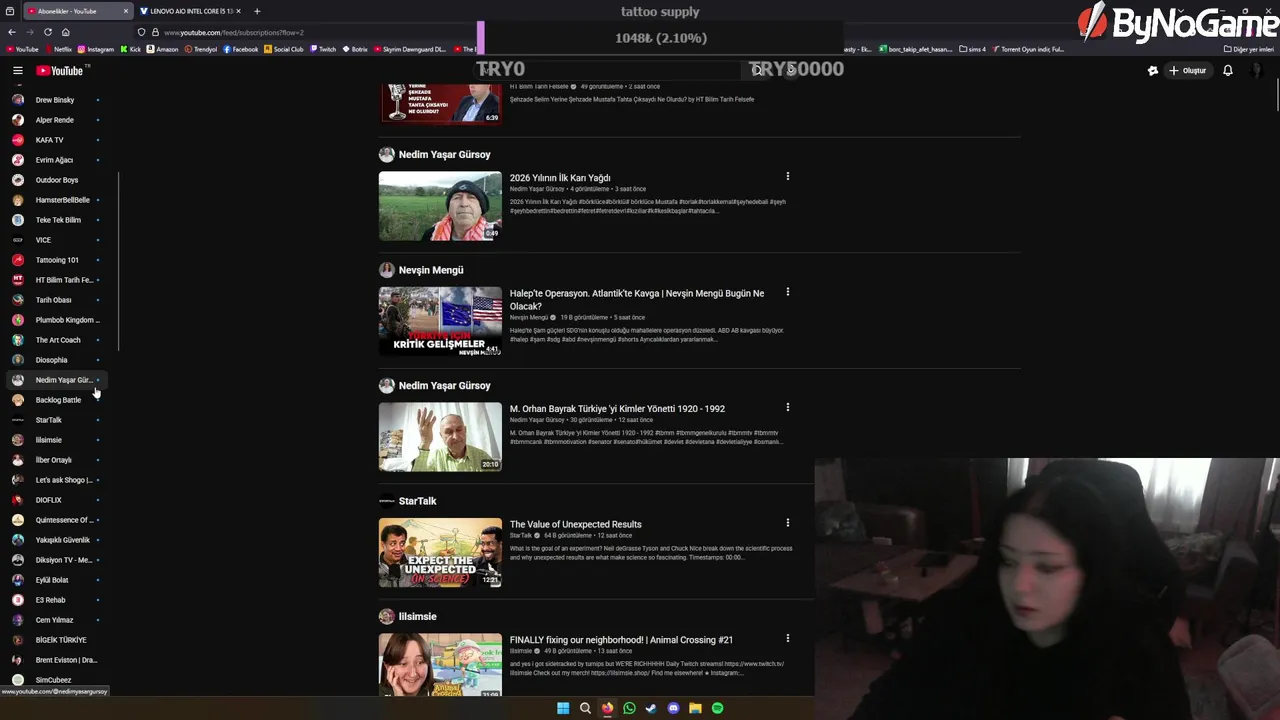The width and height of the screenshot is (1280, 720).
Task: Click the browser home icon
Action: 65,32
